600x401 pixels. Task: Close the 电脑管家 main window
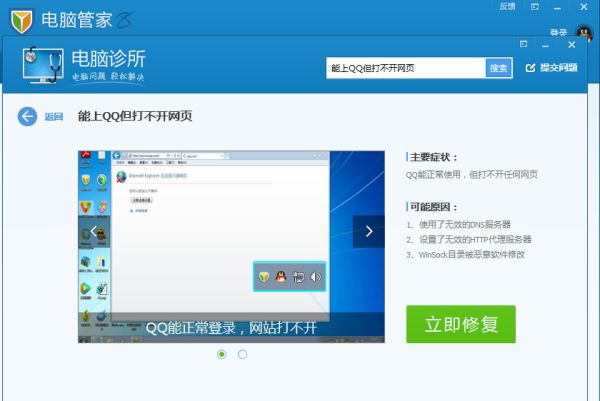[584, 7]
